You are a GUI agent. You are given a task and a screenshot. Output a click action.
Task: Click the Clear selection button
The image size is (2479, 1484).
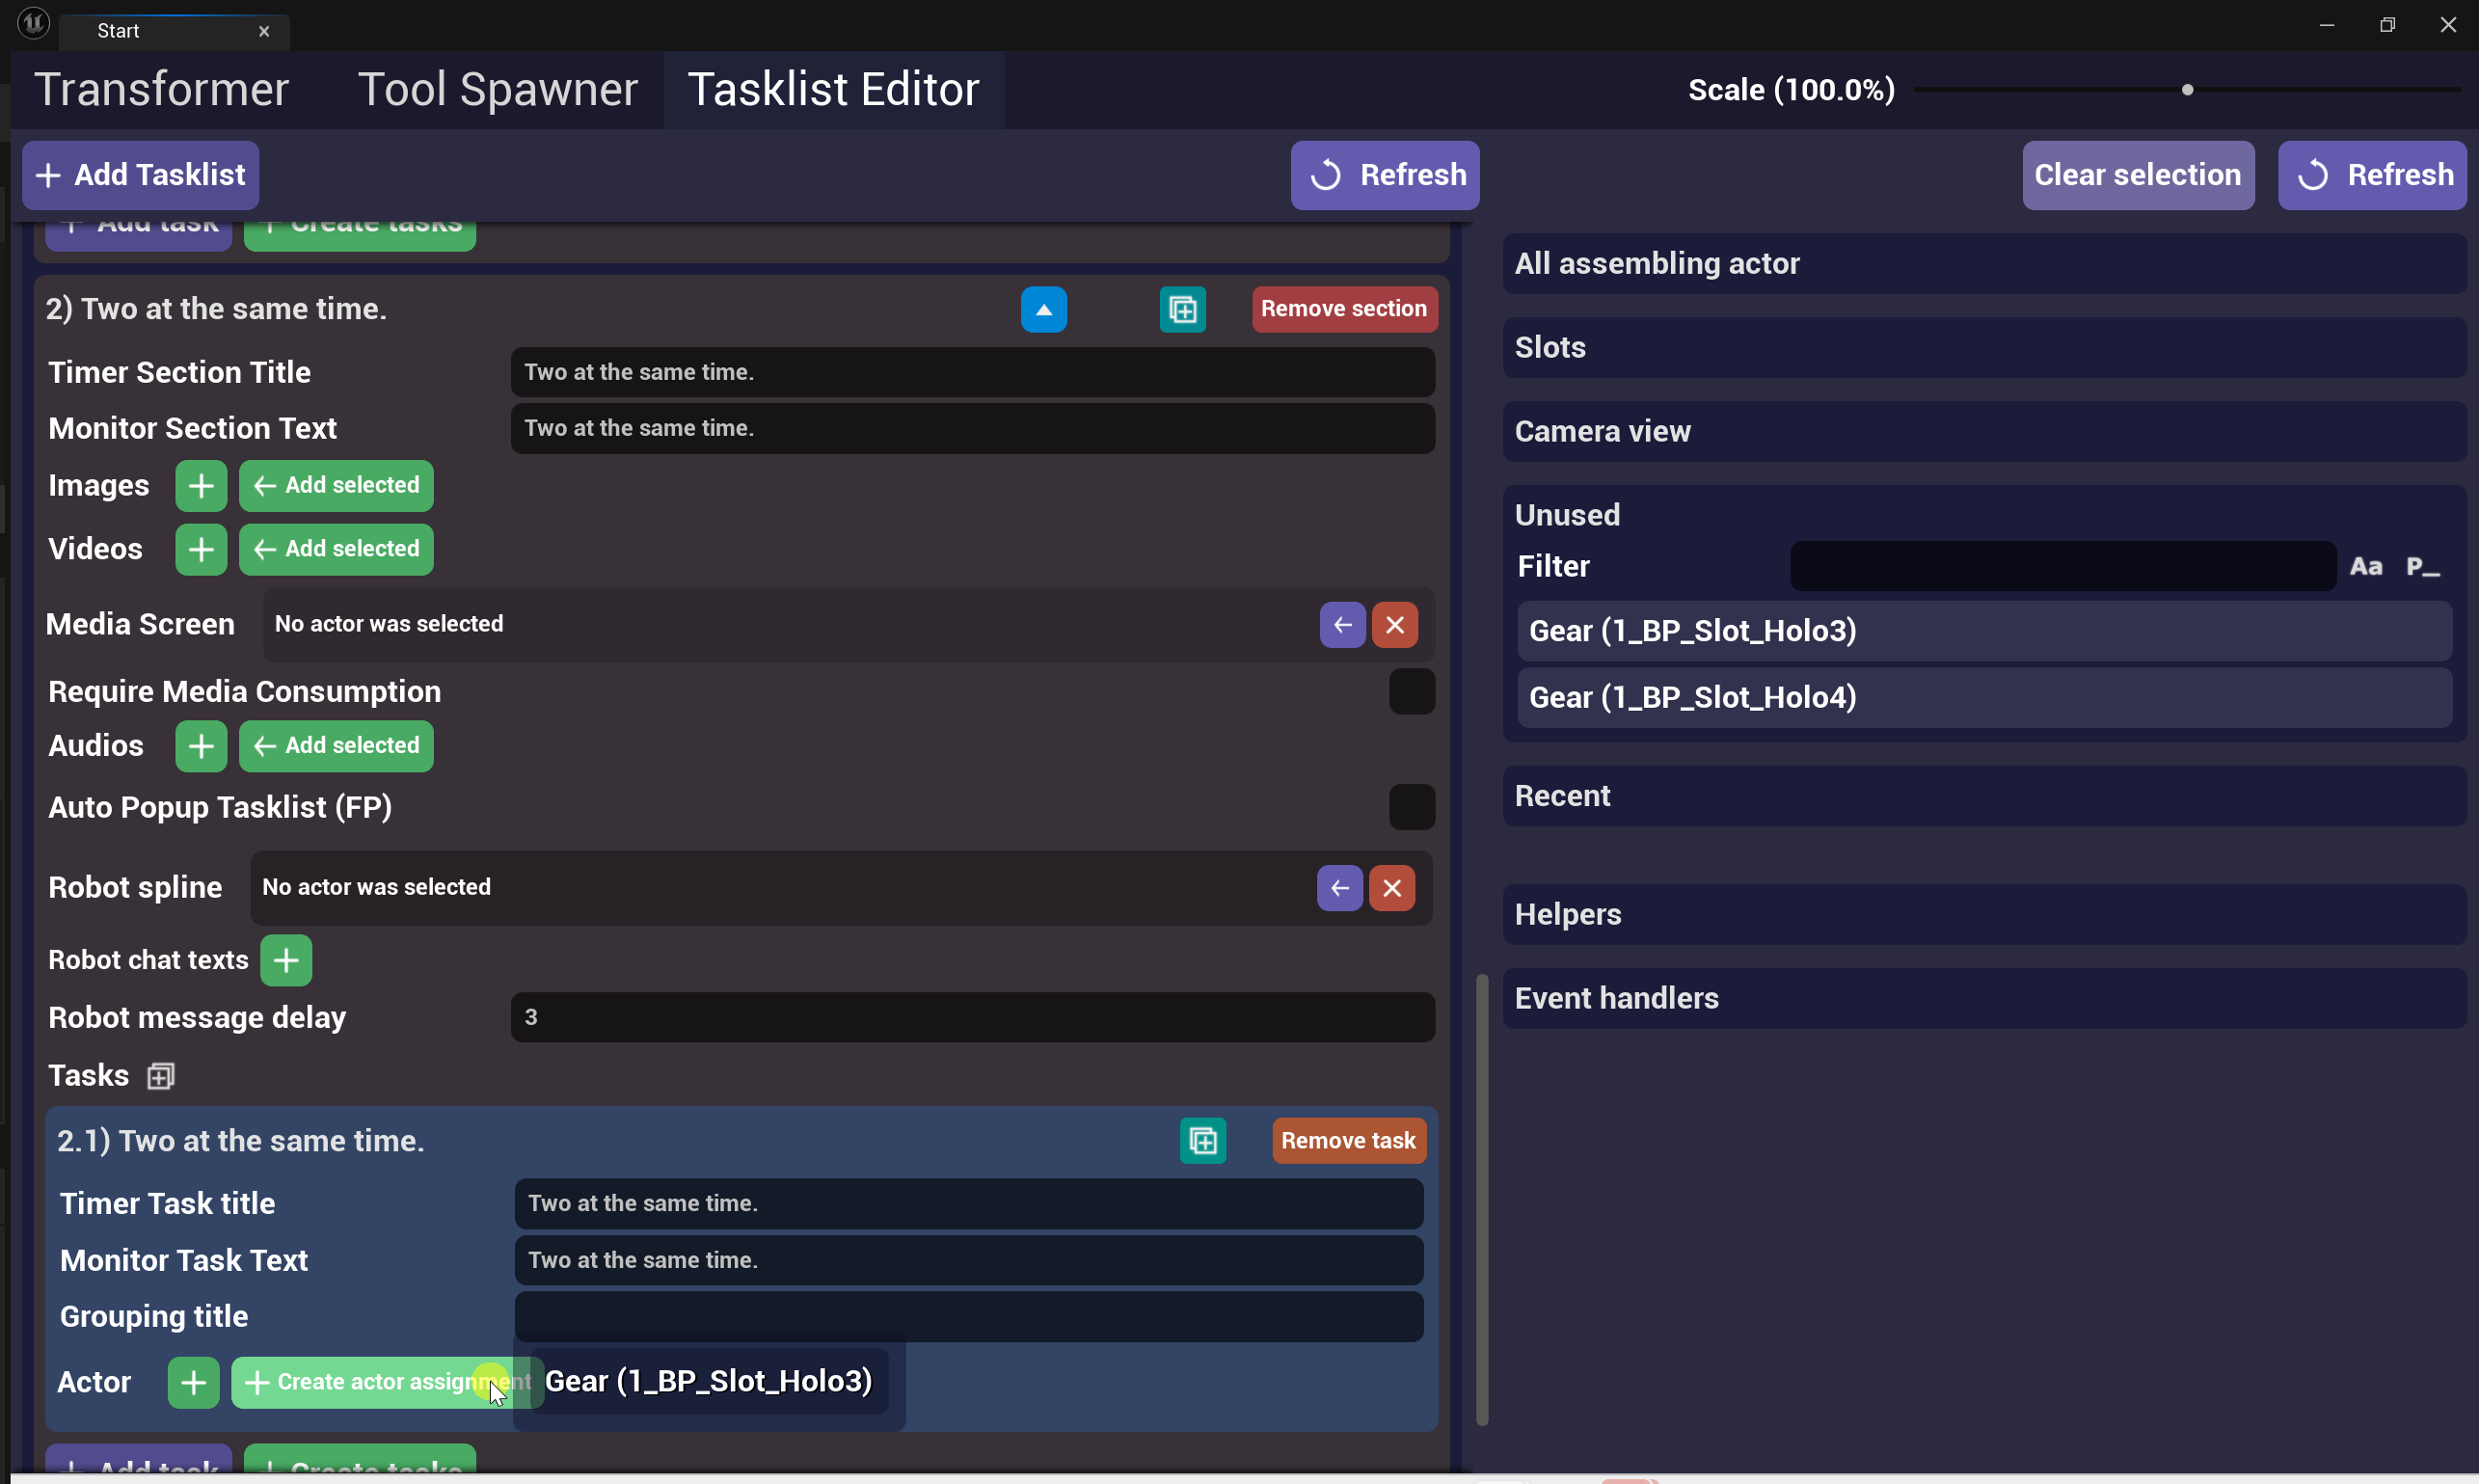click(x=2137, y=175)
